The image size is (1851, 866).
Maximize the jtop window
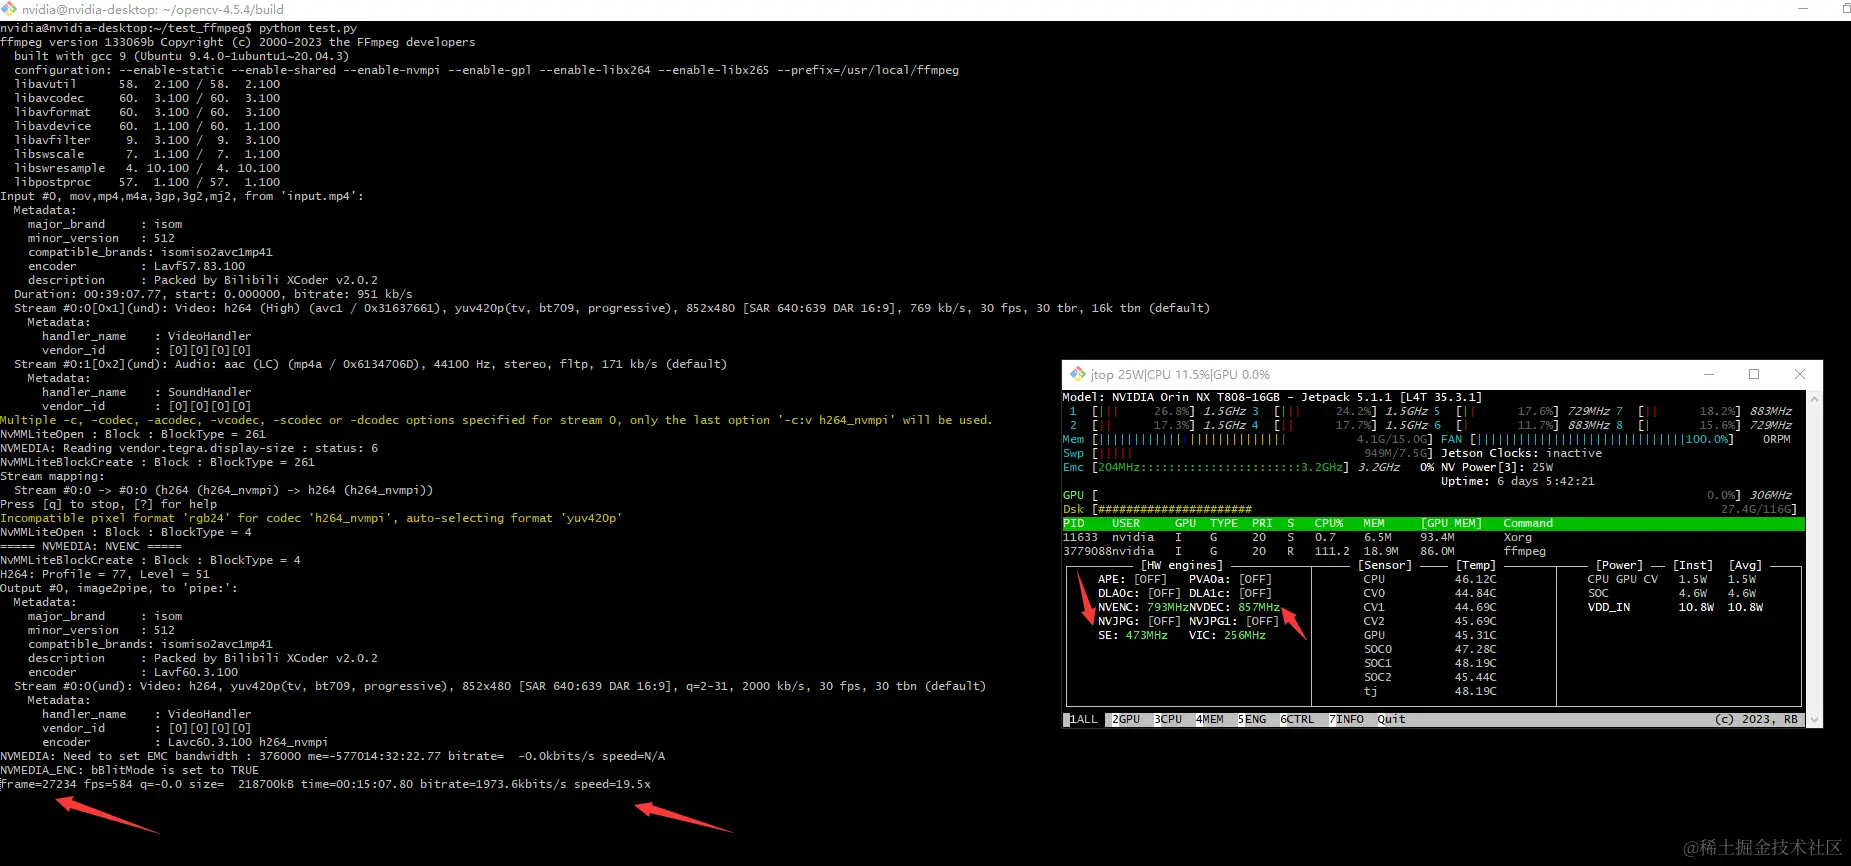coord(1754,374)
